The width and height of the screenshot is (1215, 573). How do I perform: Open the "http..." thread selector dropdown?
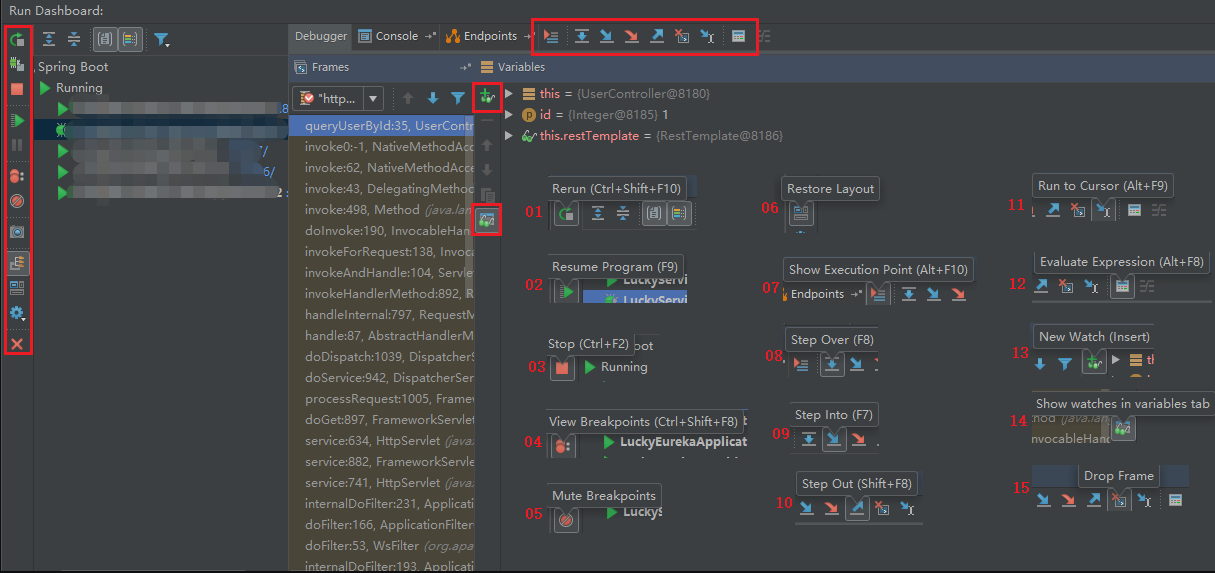338,98
